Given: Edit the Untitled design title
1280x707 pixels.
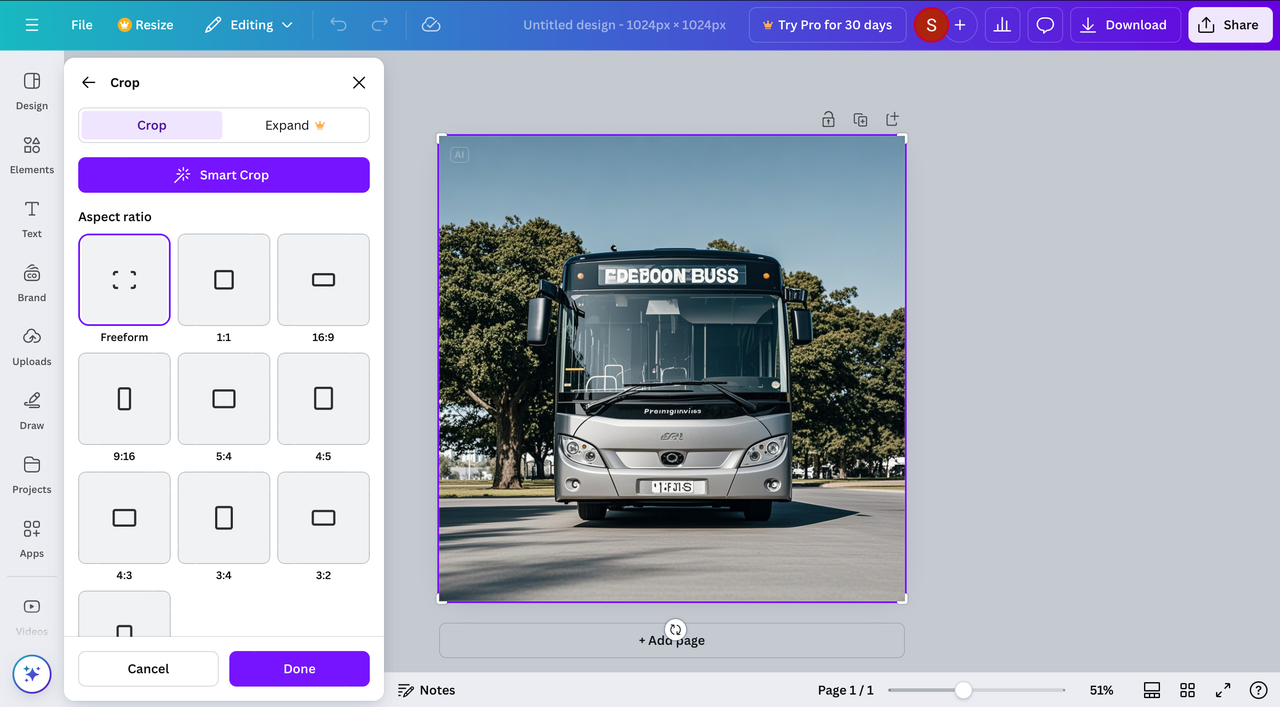Looking at the screenshot, I should 625,25.
